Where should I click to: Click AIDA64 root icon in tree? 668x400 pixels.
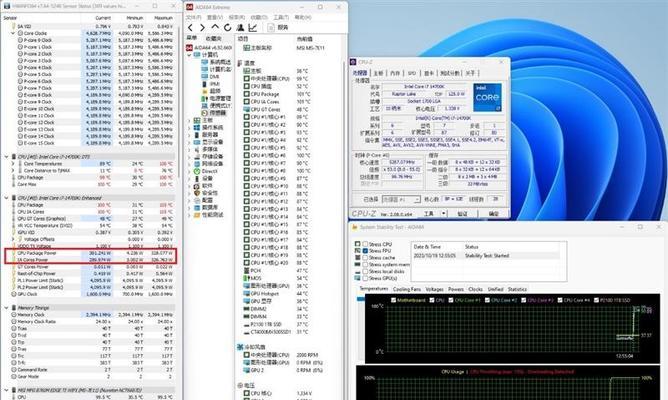tap(190, 48)
